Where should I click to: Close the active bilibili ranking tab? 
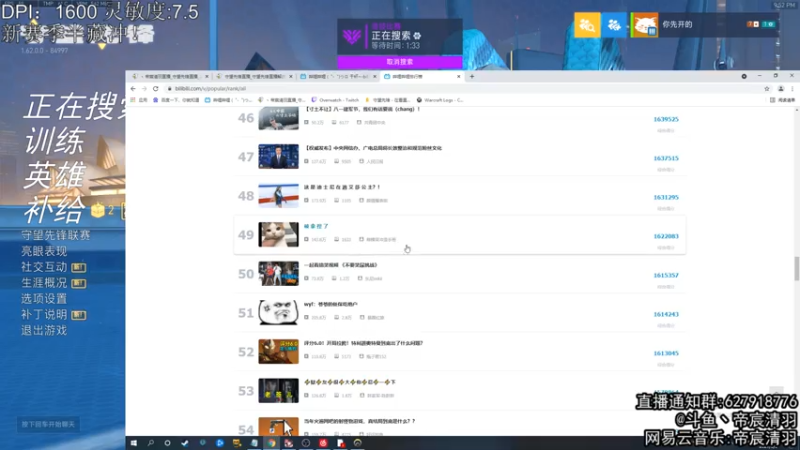click(458, 77)
